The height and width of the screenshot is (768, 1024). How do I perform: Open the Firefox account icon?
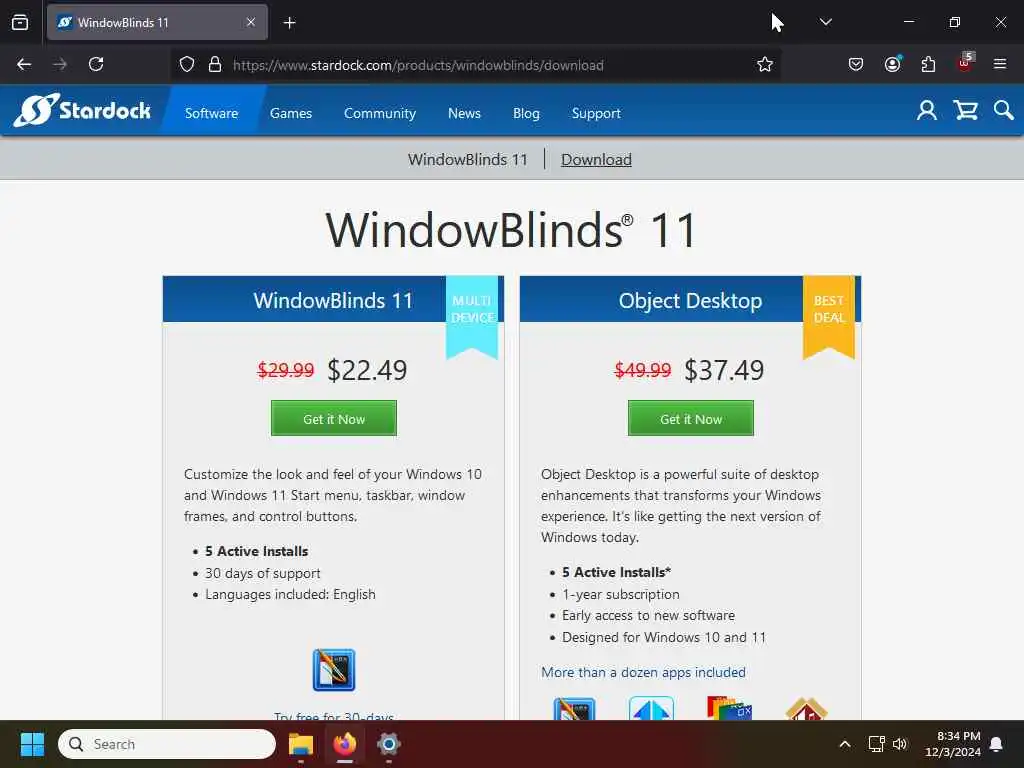click(x=892, y=64)
